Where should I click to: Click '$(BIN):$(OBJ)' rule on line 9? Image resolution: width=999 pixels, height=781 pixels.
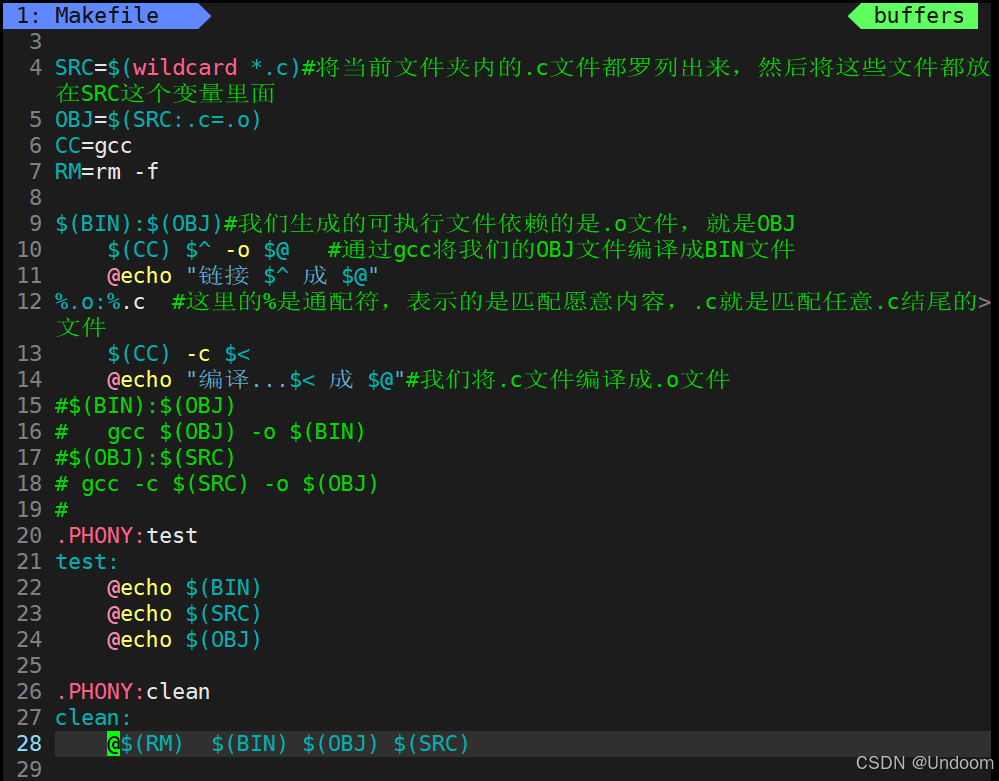pos(138,224)
